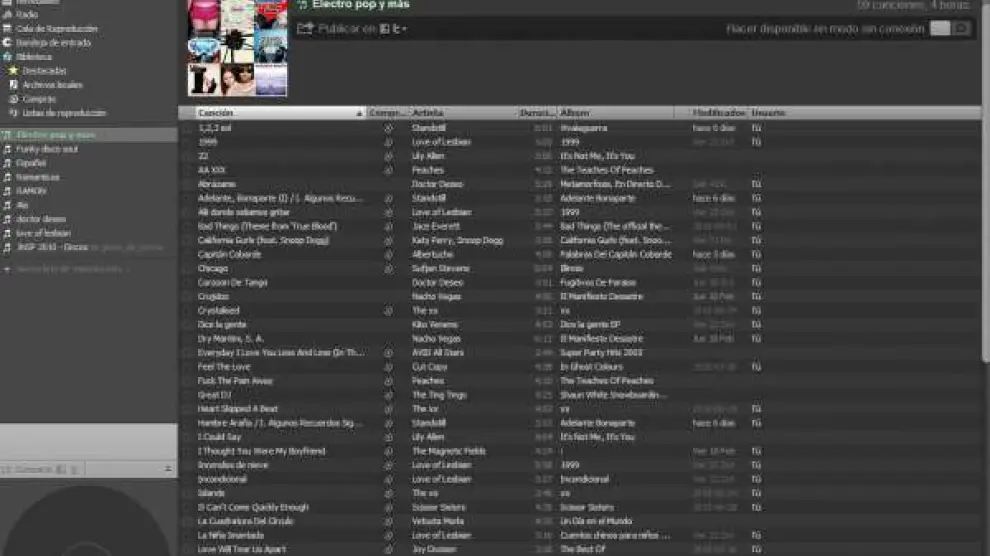Open Radio in the sidebar
Image resolution: width=990 pixels, height=556 pixels.
pyautogui.click(x=27, y=15)
